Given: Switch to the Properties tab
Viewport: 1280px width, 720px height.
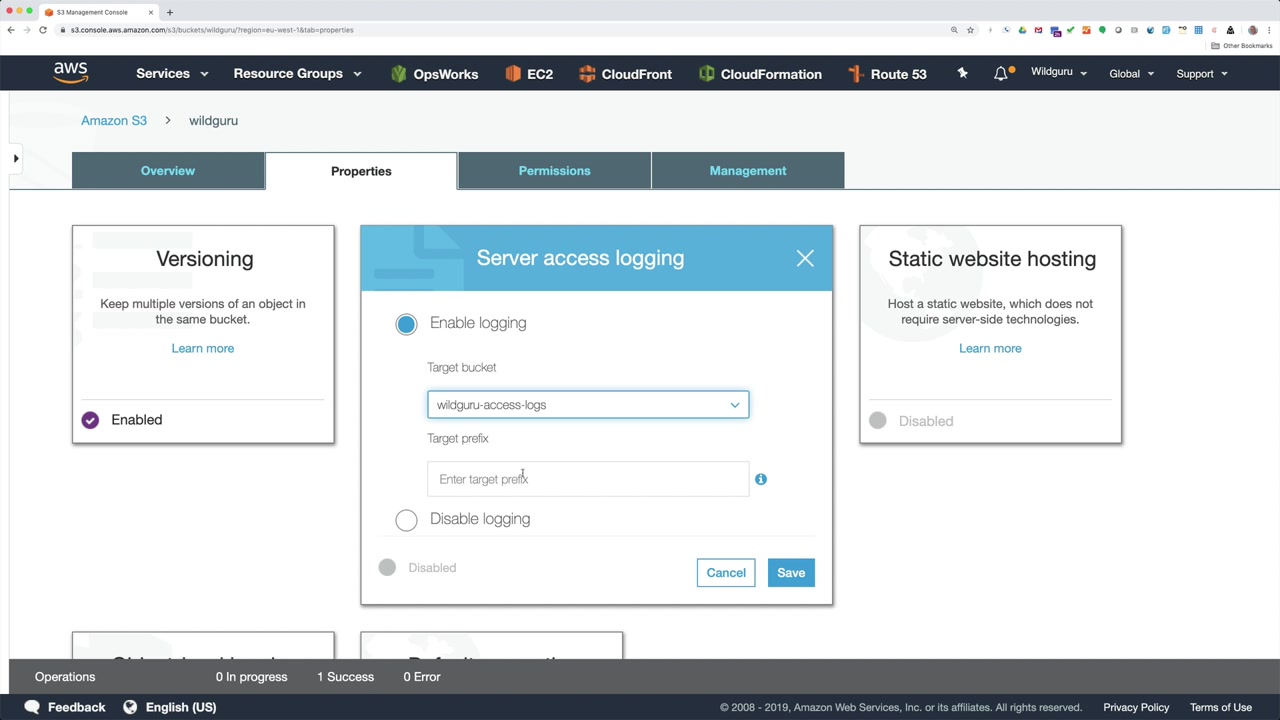Looking at the screenshot, I should point(361,171).
